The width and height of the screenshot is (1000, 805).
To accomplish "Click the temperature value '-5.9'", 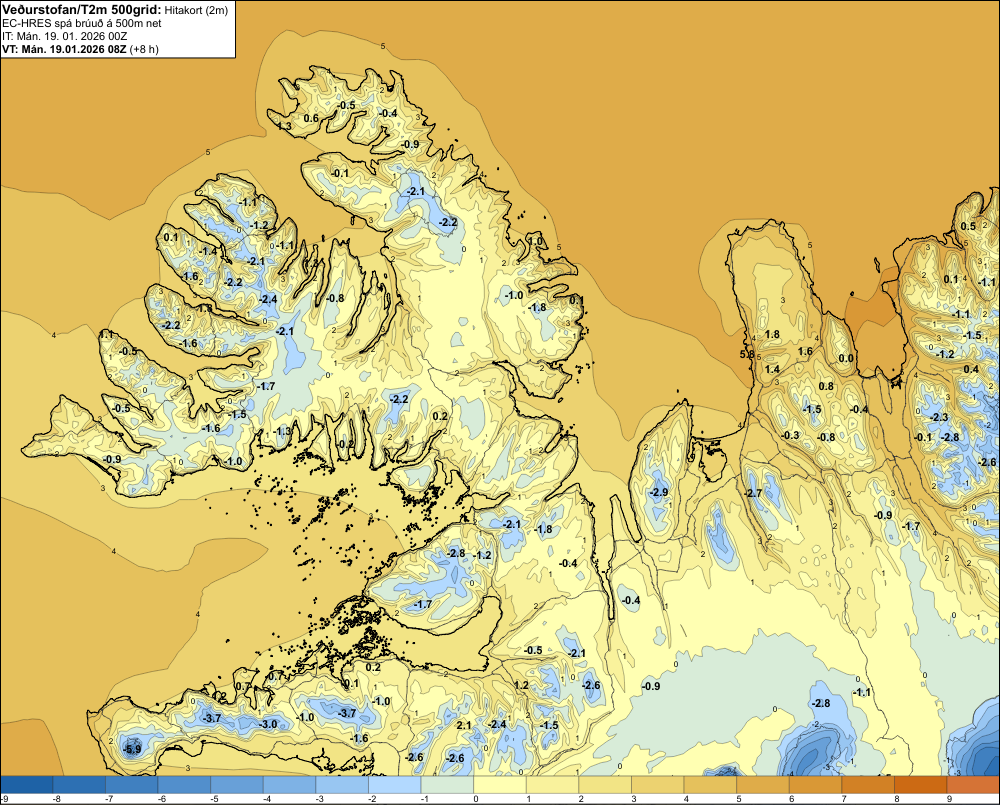I will point(133,750).
